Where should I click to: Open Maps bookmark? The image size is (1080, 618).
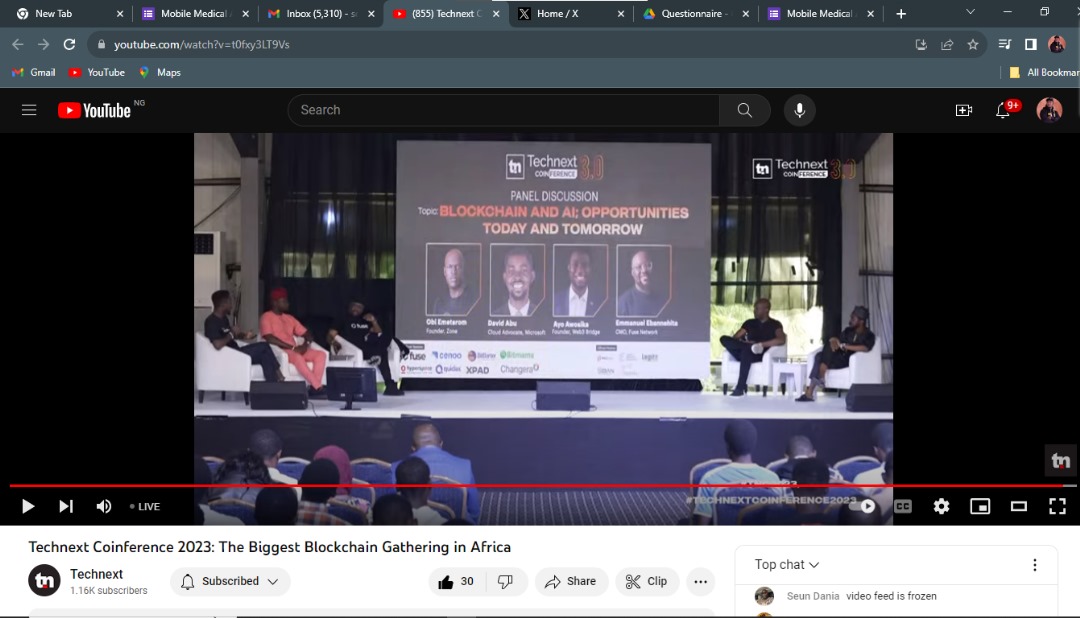click(160, 72)
